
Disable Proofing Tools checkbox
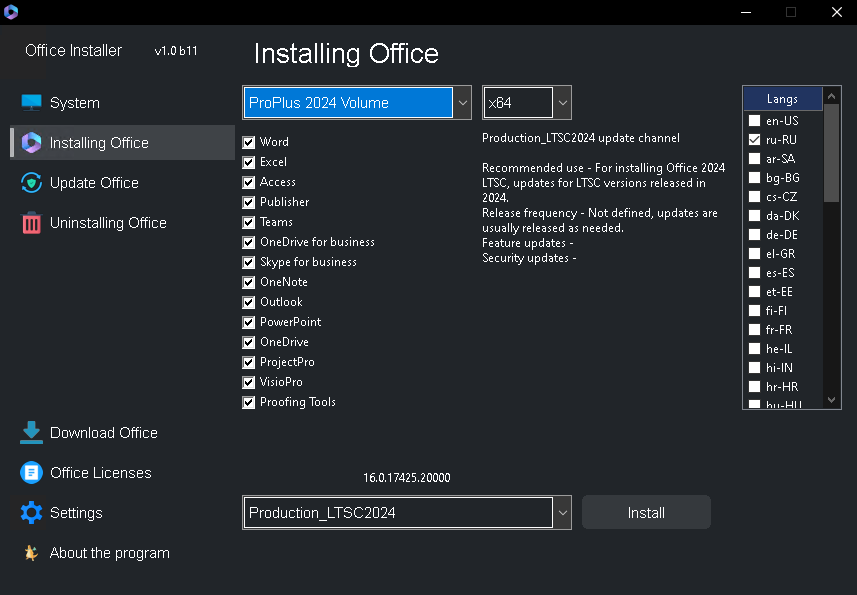pyautogui.click(x=249, y=402)
